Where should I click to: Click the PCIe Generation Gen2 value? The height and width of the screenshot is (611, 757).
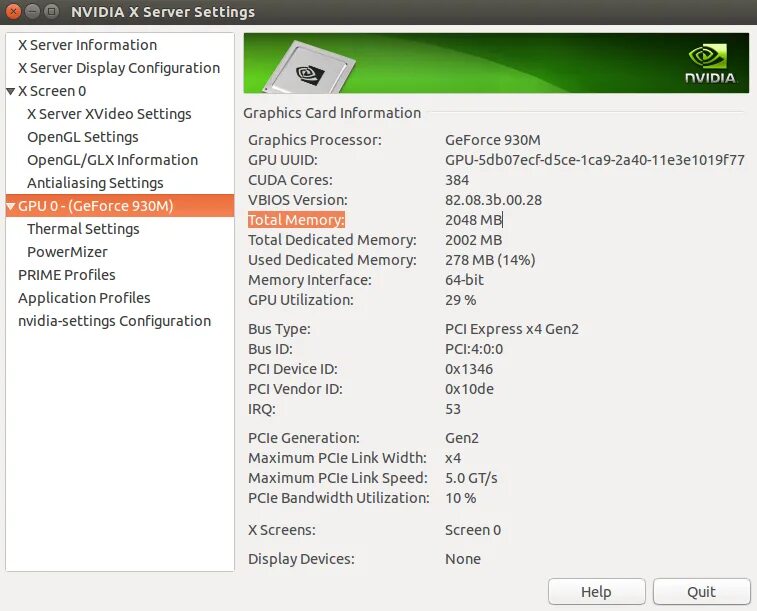point(462,438)
